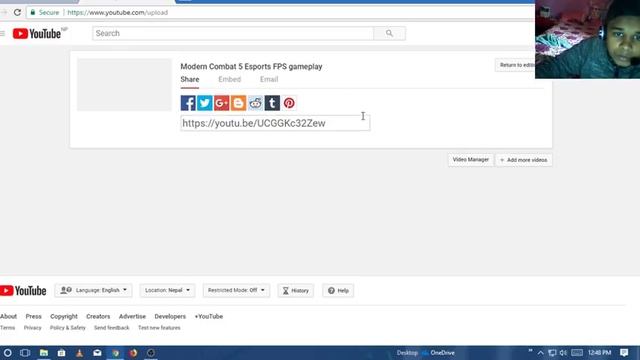Image resolution: width=640 pixels, height=360 pixels.
Task: Open Store icon on taskbar
Action: click(61, 353)
